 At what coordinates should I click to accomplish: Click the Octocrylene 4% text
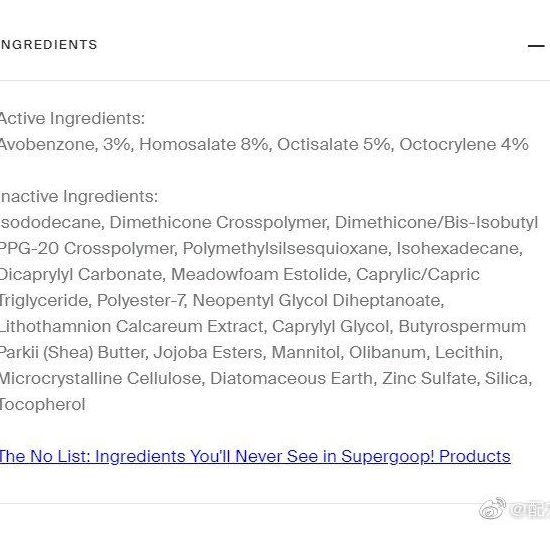pos(464,145)
